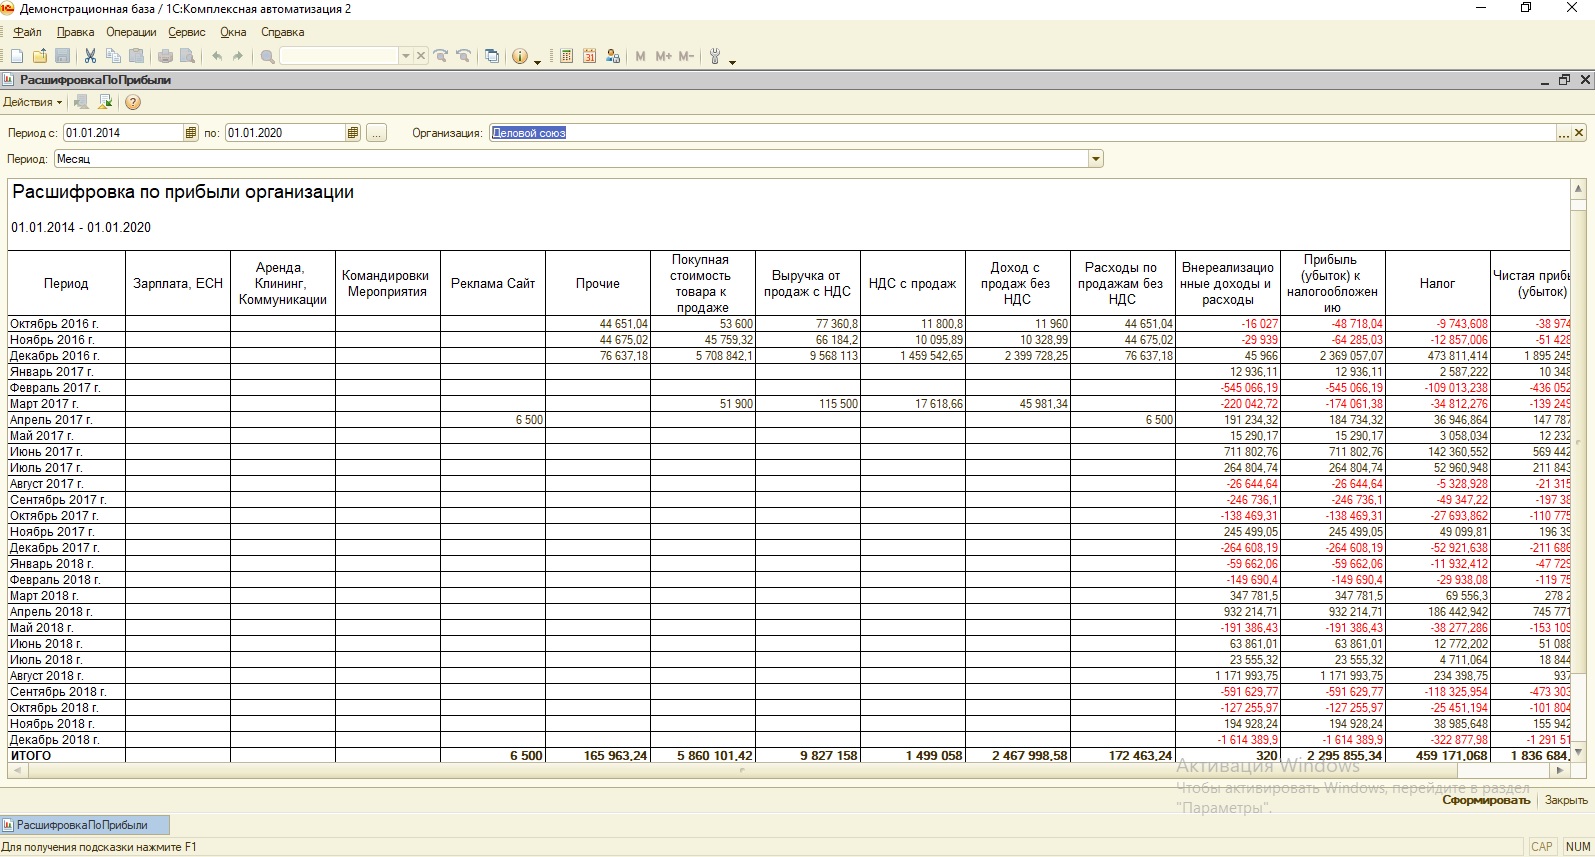Click the wrench Settings icon

tap(715, 56)
